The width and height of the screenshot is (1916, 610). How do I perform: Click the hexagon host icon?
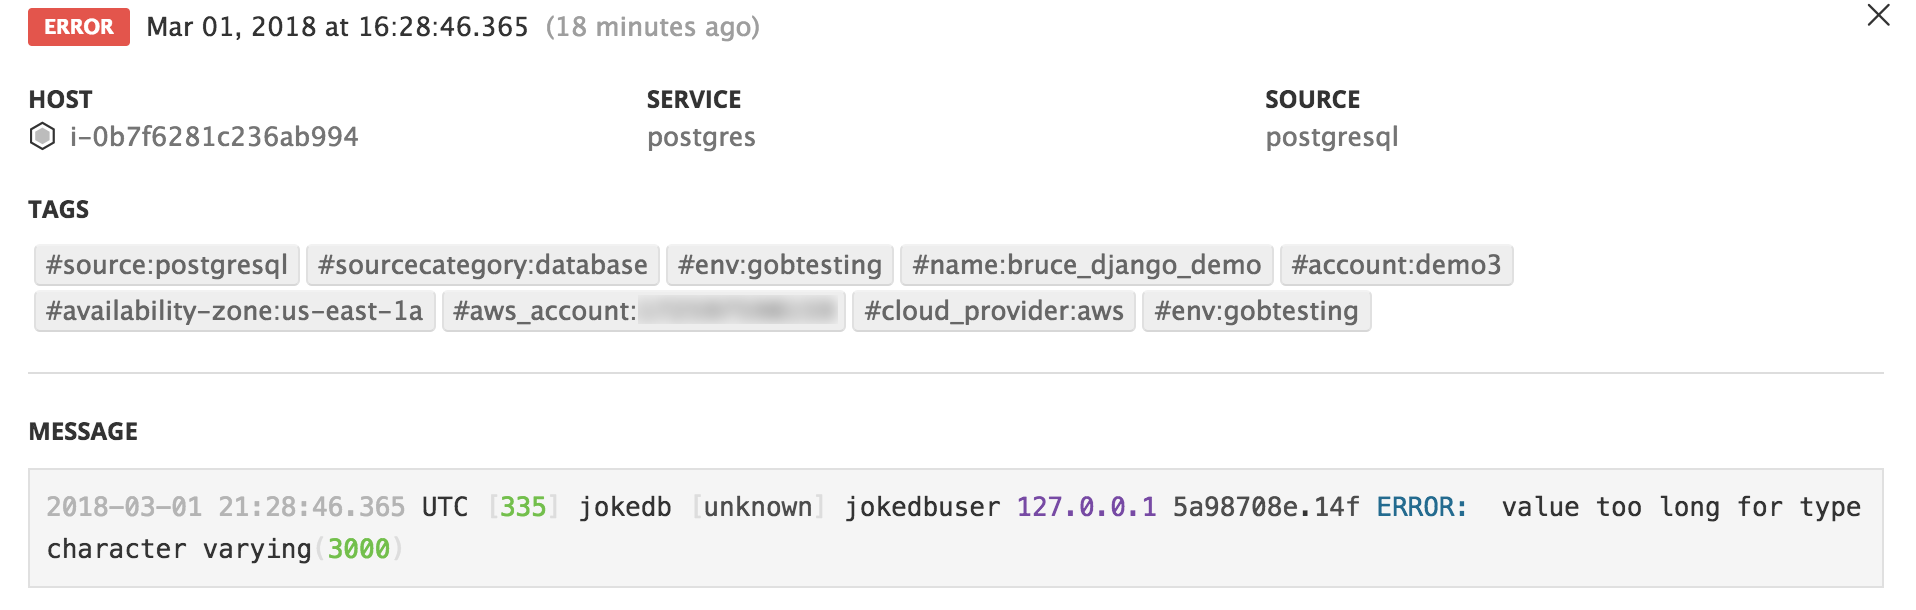point(41,137)
